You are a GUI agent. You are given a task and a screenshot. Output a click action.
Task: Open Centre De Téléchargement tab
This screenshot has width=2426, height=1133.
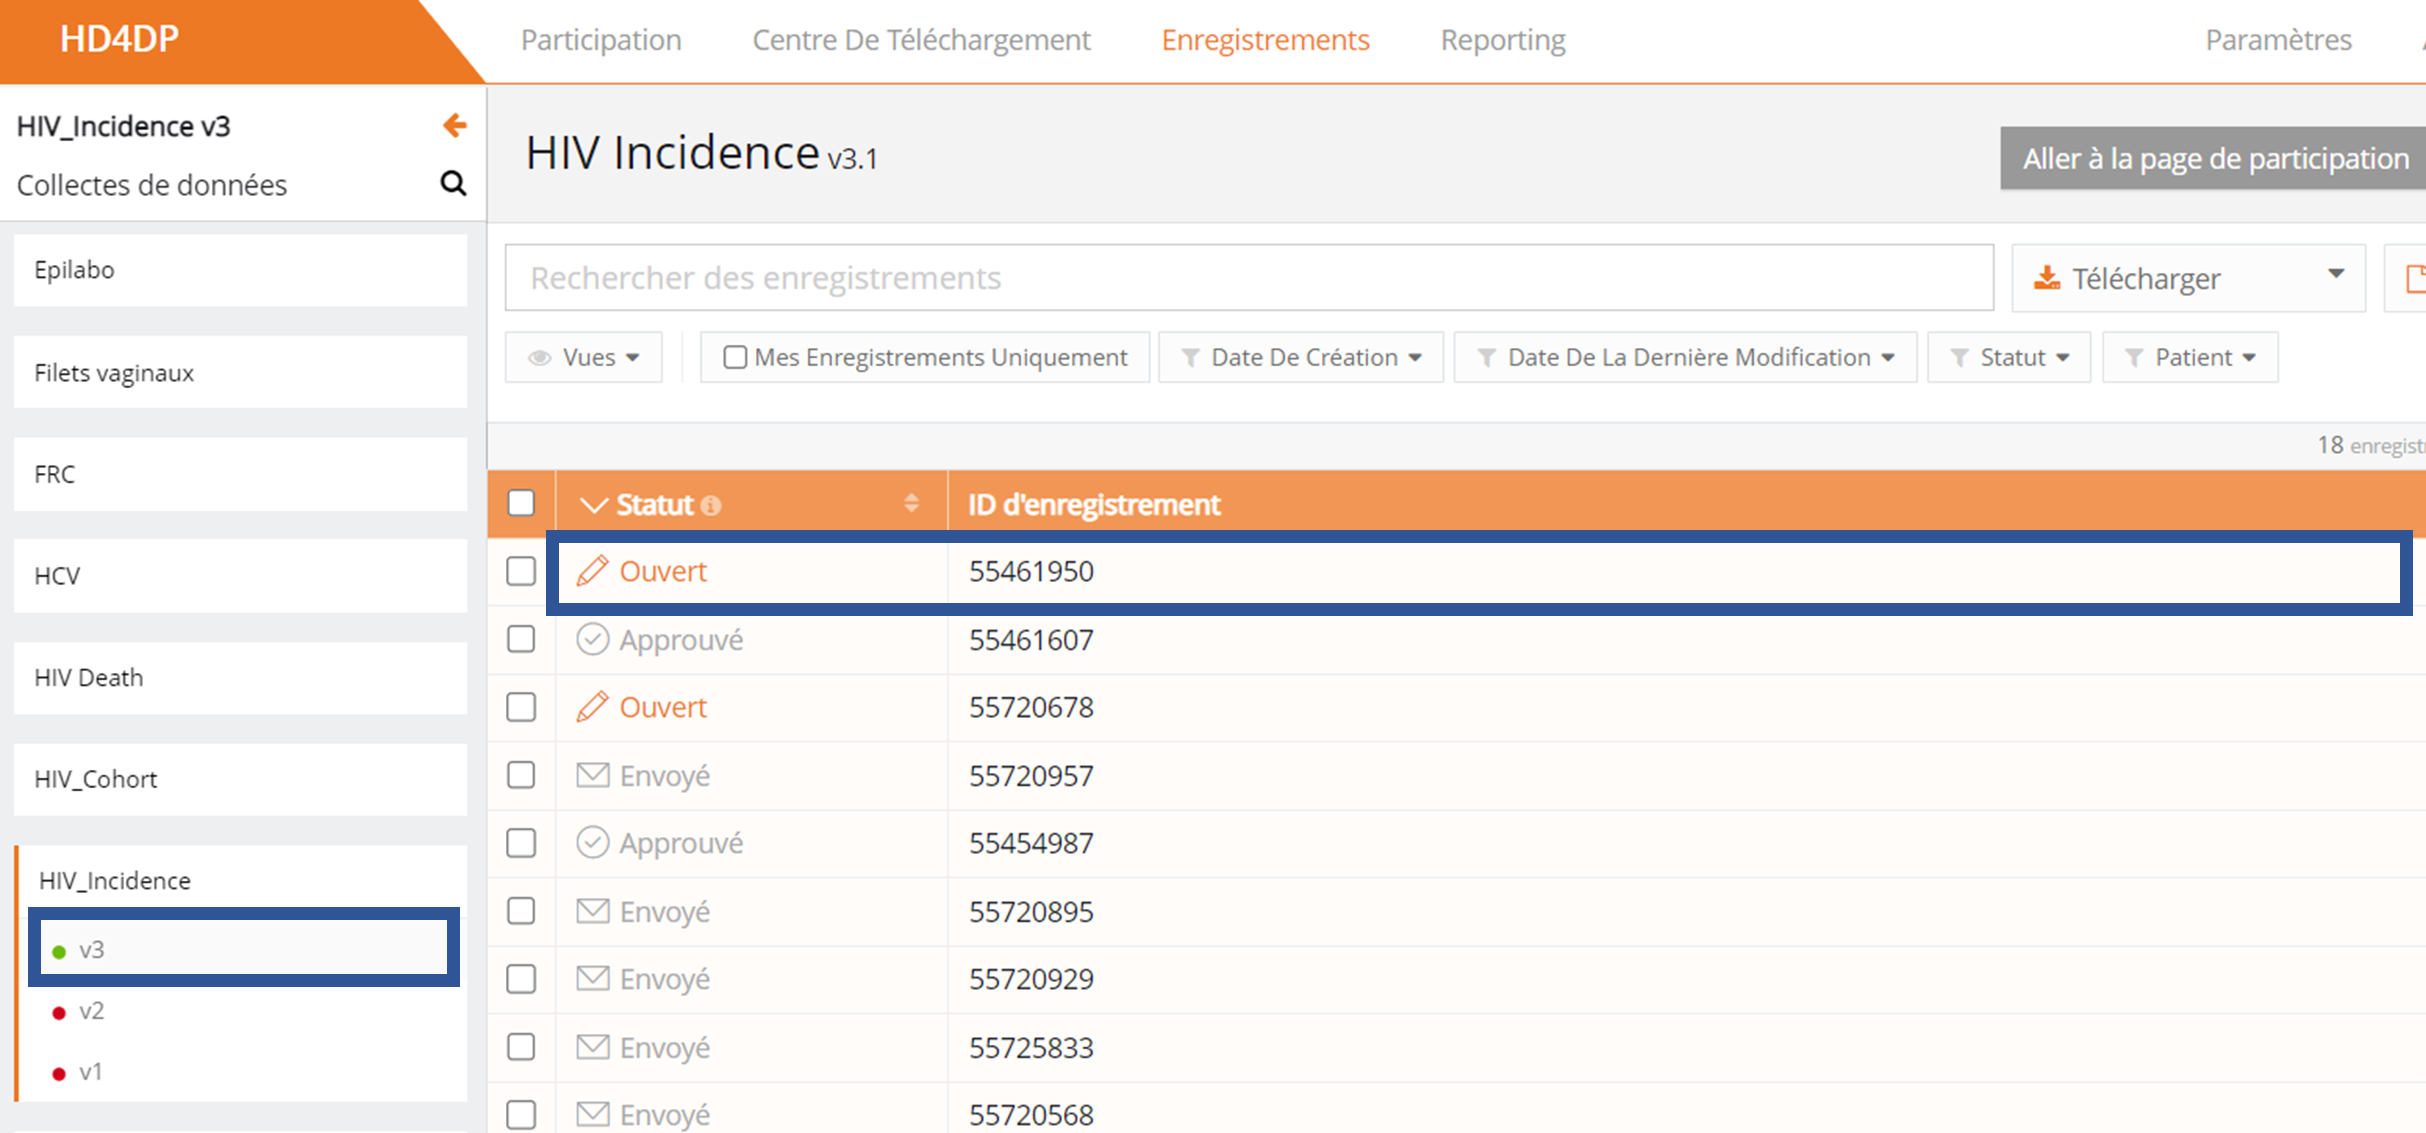click(x=921, y=40)
